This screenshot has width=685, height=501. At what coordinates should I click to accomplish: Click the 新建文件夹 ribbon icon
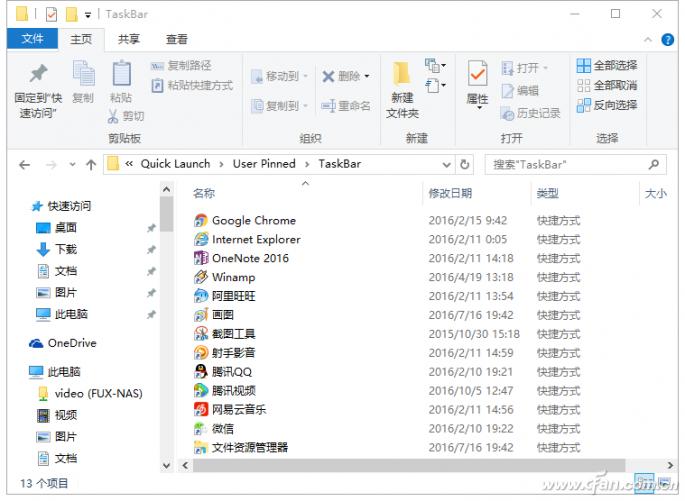402,75
